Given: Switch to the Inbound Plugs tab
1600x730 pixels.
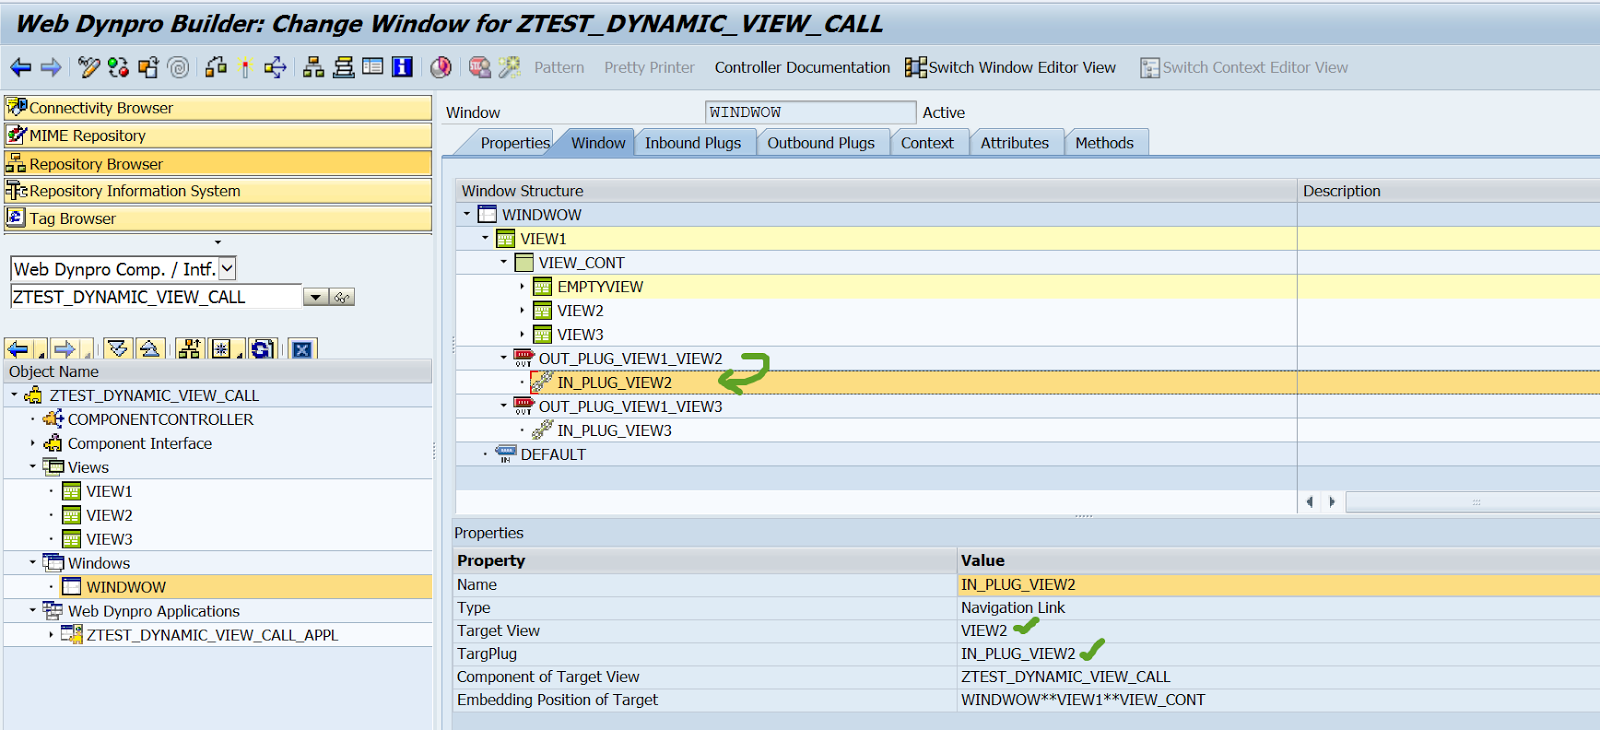Looking at the screenshot, I should point(692,143).
